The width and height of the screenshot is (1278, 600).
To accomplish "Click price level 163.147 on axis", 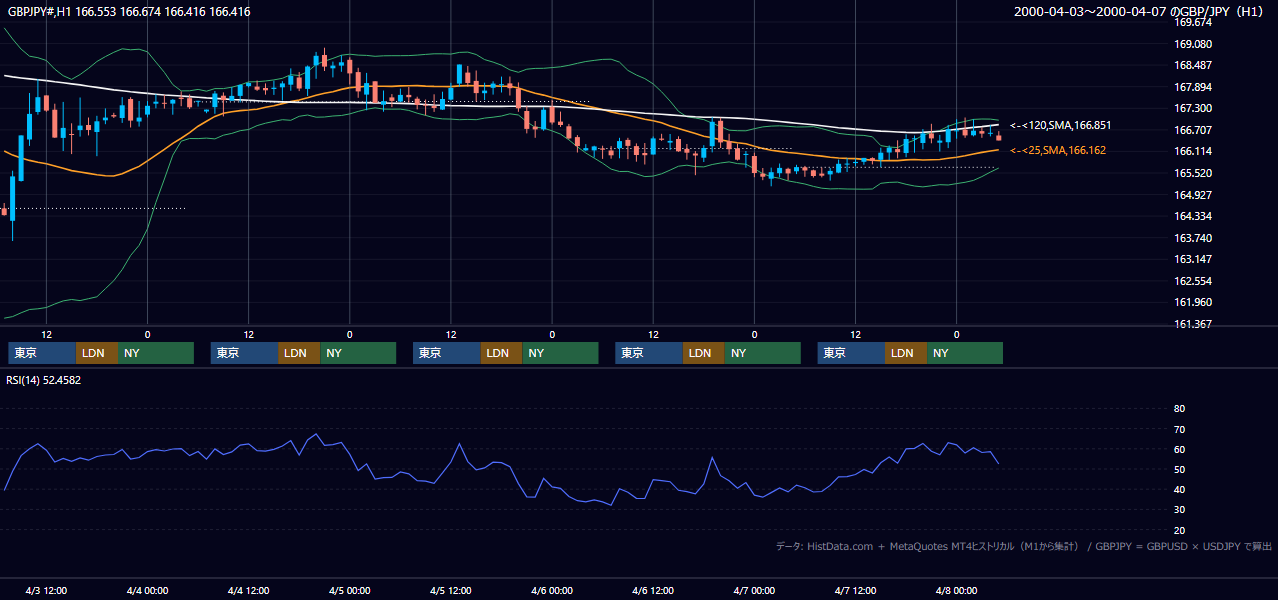I will click(1193, 259).
